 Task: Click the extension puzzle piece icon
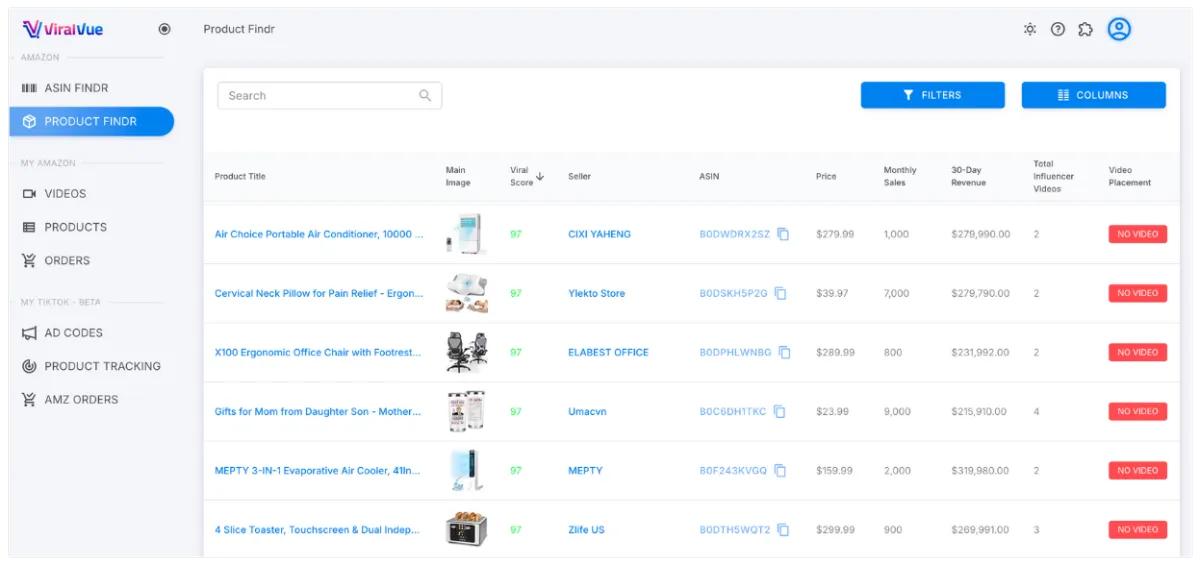coord(1086,29)
